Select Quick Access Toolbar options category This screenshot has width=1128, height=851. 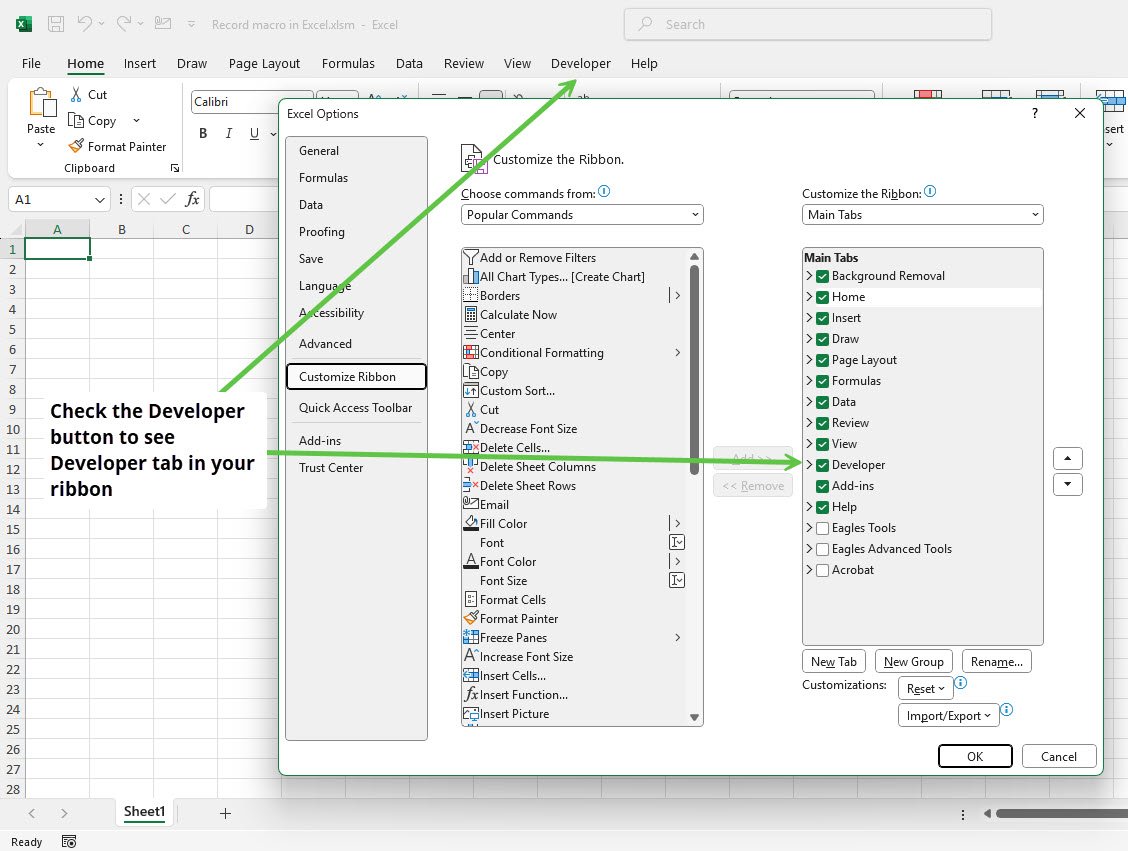tap(355, 408)
